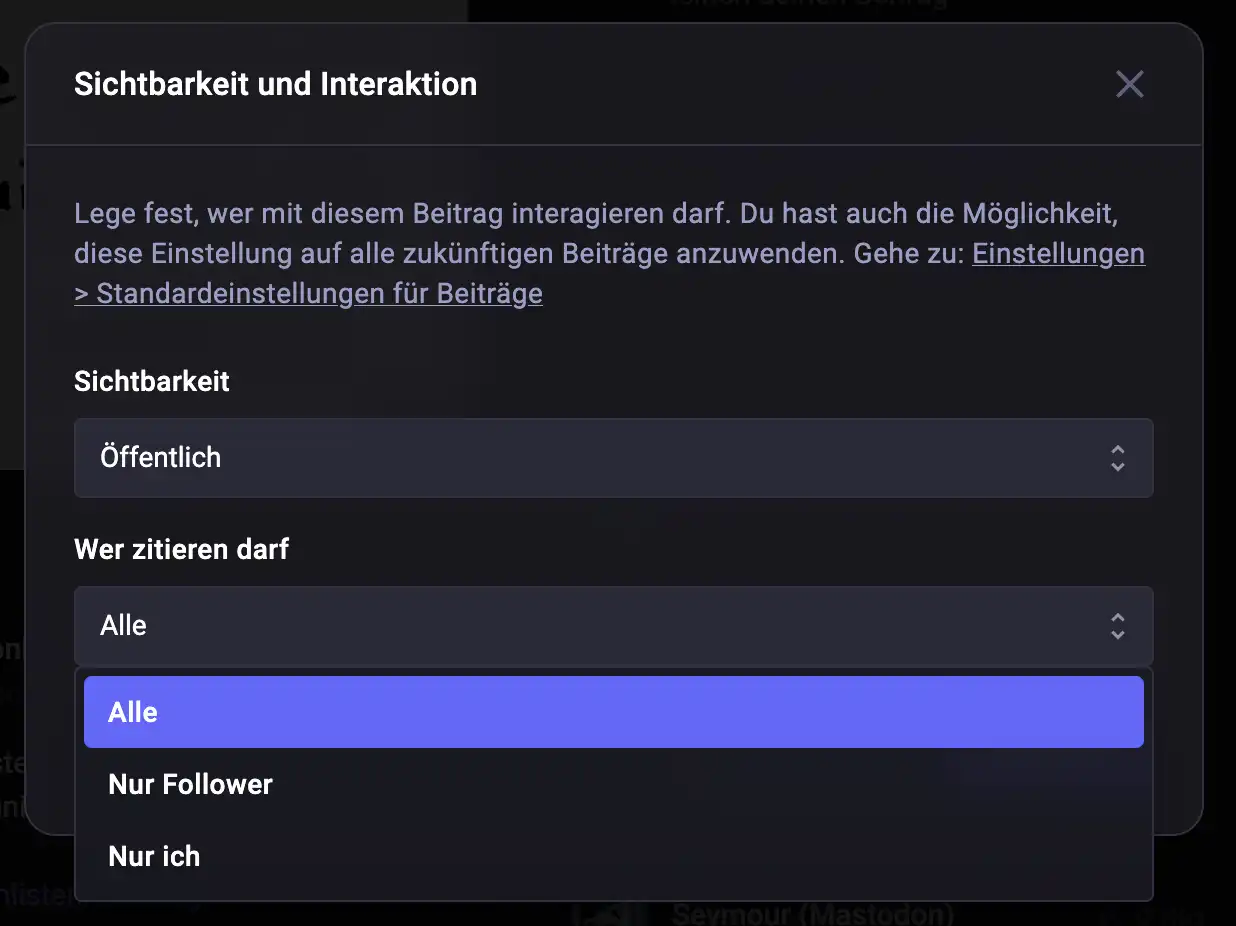Click the 'Sichtbarkeit' field label
Screen dimensions: 1236x926
pyautogui.click(x=152, y=381)
